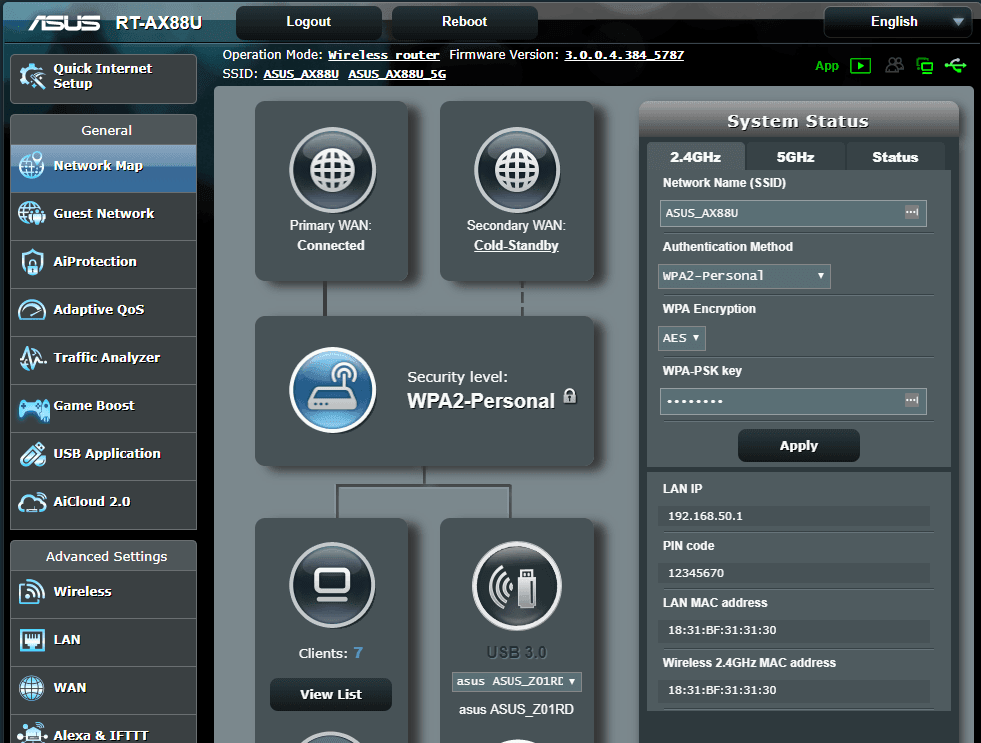Viewport: 981px width, 743px height.
Task: Open the firmware version 3.0.0.4.384_5787 link
Action: pos(624,55)
